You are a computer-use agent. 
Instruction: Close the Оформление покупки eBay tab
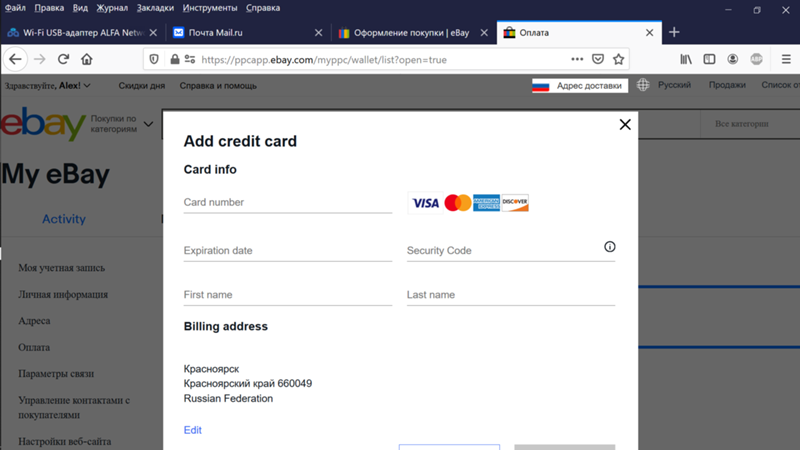[484, 33]
